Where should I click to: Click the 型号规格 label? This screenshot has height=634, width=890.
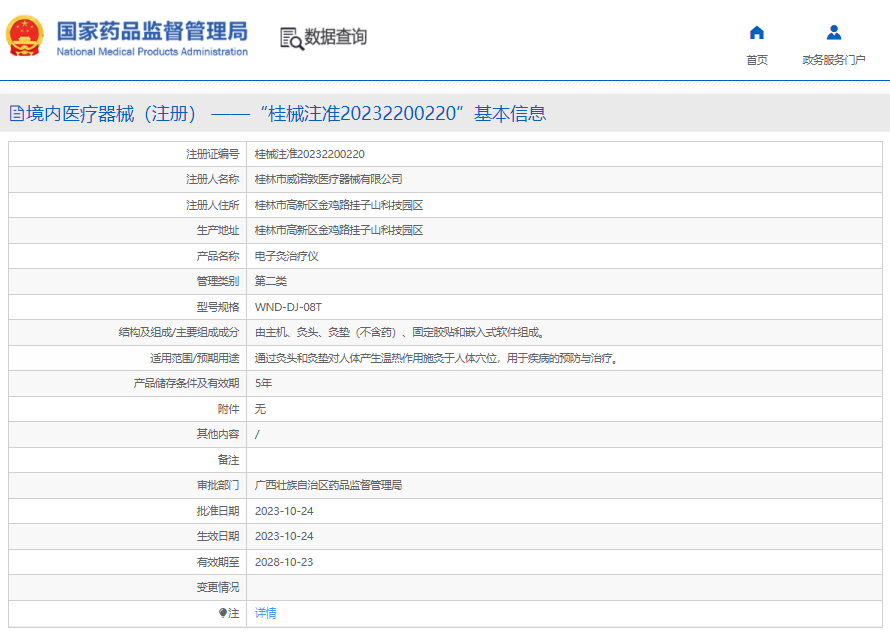pos(218,307)
